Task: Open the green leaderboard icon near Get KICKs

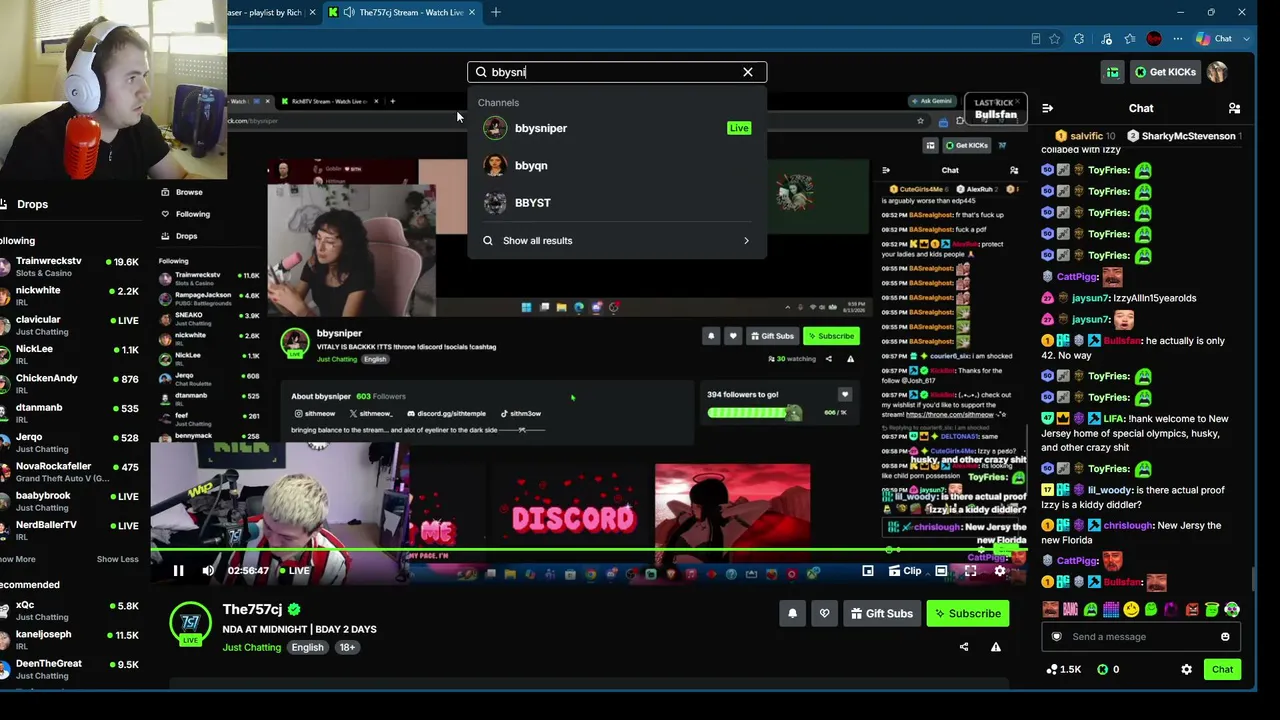Action: pos(1112,72)
